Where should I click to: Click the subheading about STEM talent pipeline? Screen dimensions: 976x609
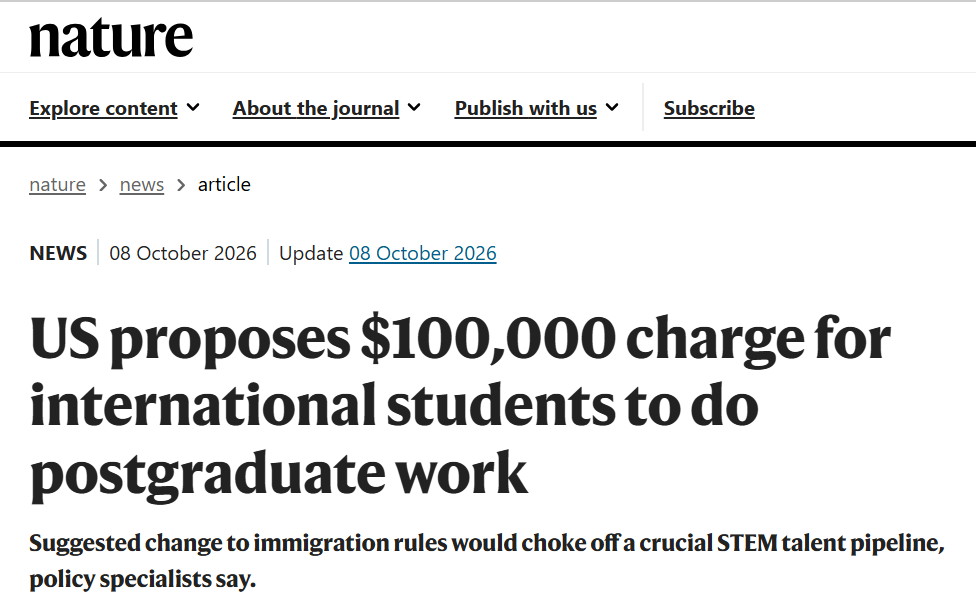coord(487,560)
